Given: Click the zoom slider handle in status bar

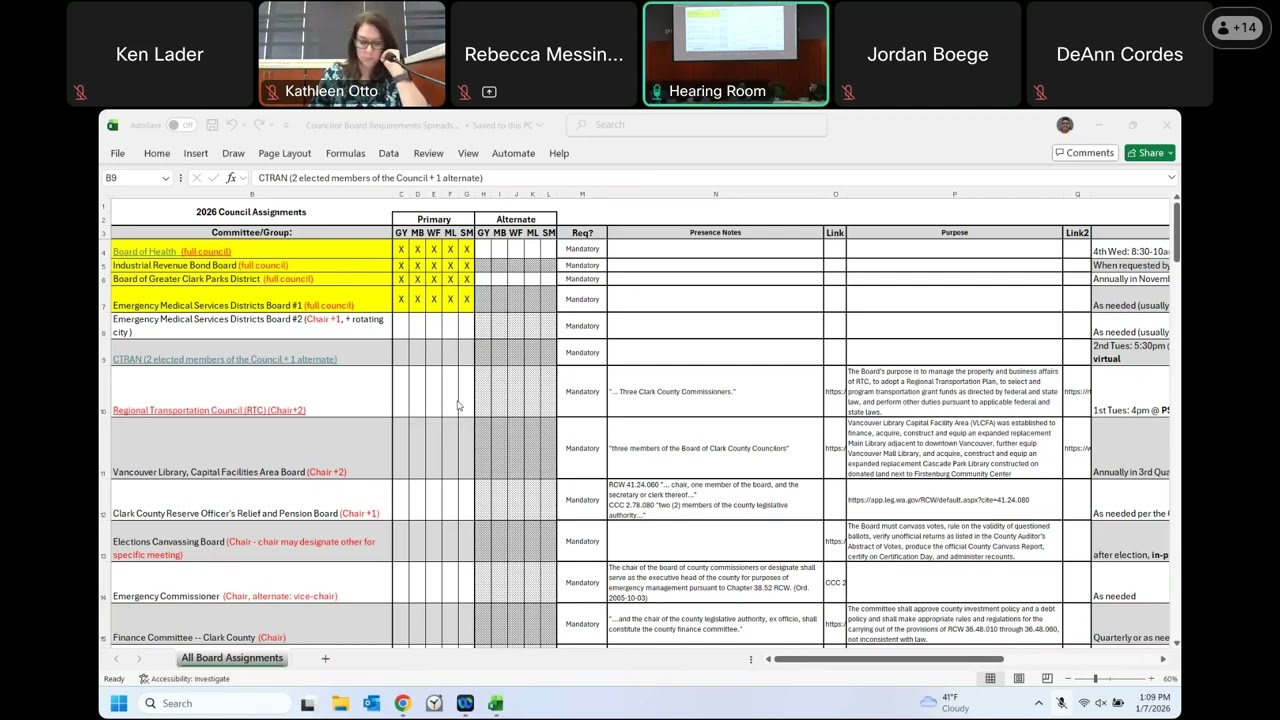Looking at the screenshot, I should click(x=1095, y=679).
